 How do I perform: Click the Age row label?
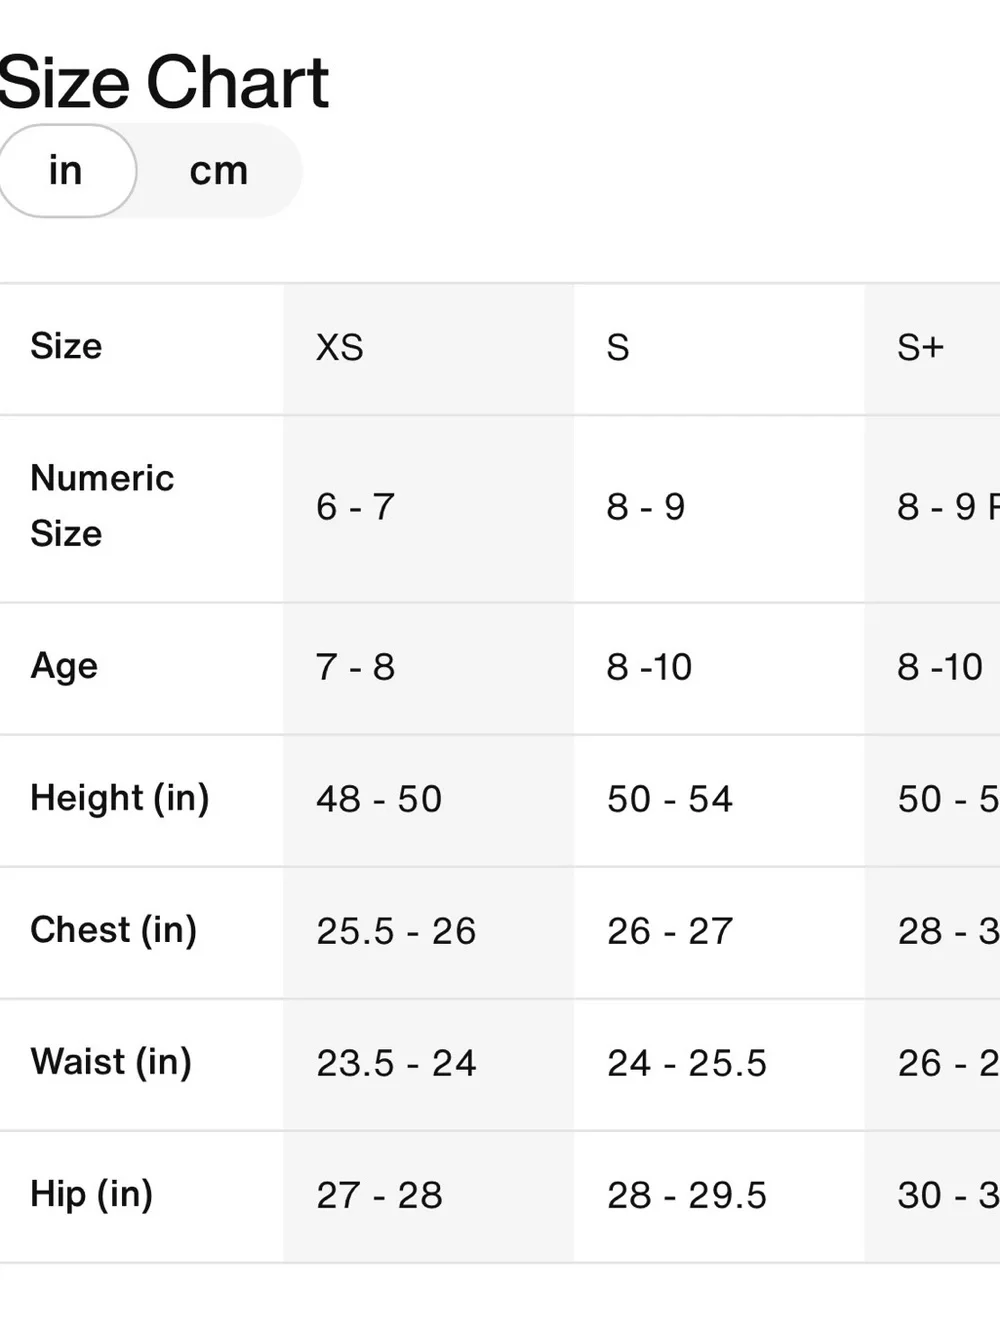point(64,666)
